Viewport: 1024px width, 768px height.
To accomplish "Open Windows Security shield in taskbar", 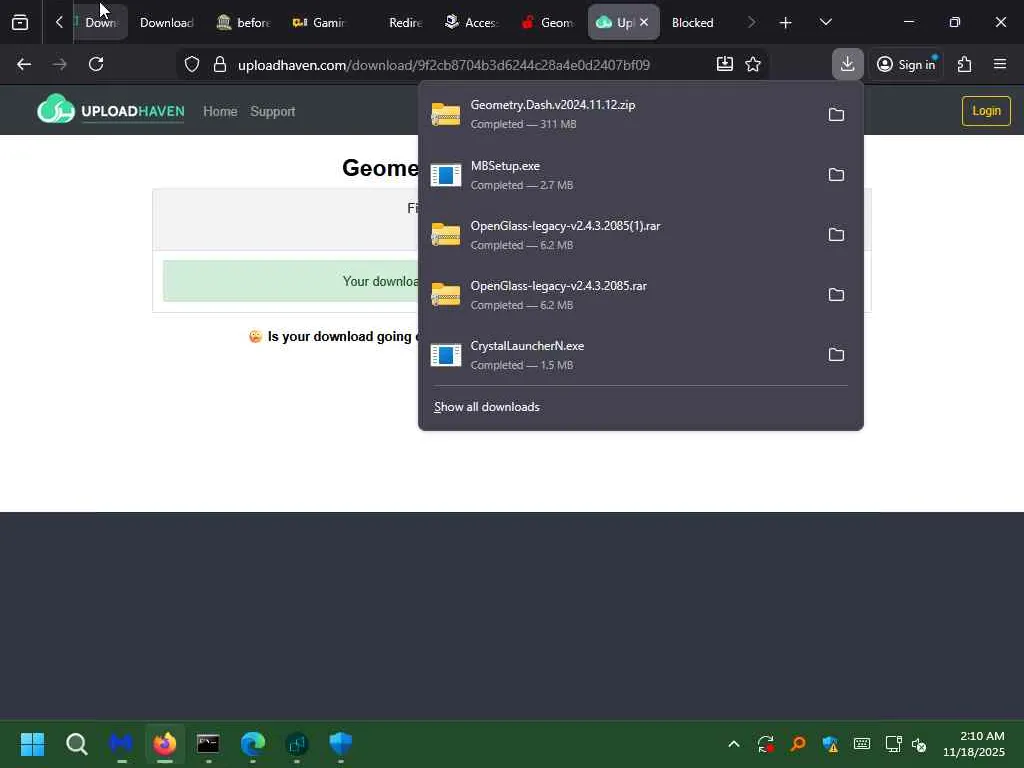I will pos(340,744).
